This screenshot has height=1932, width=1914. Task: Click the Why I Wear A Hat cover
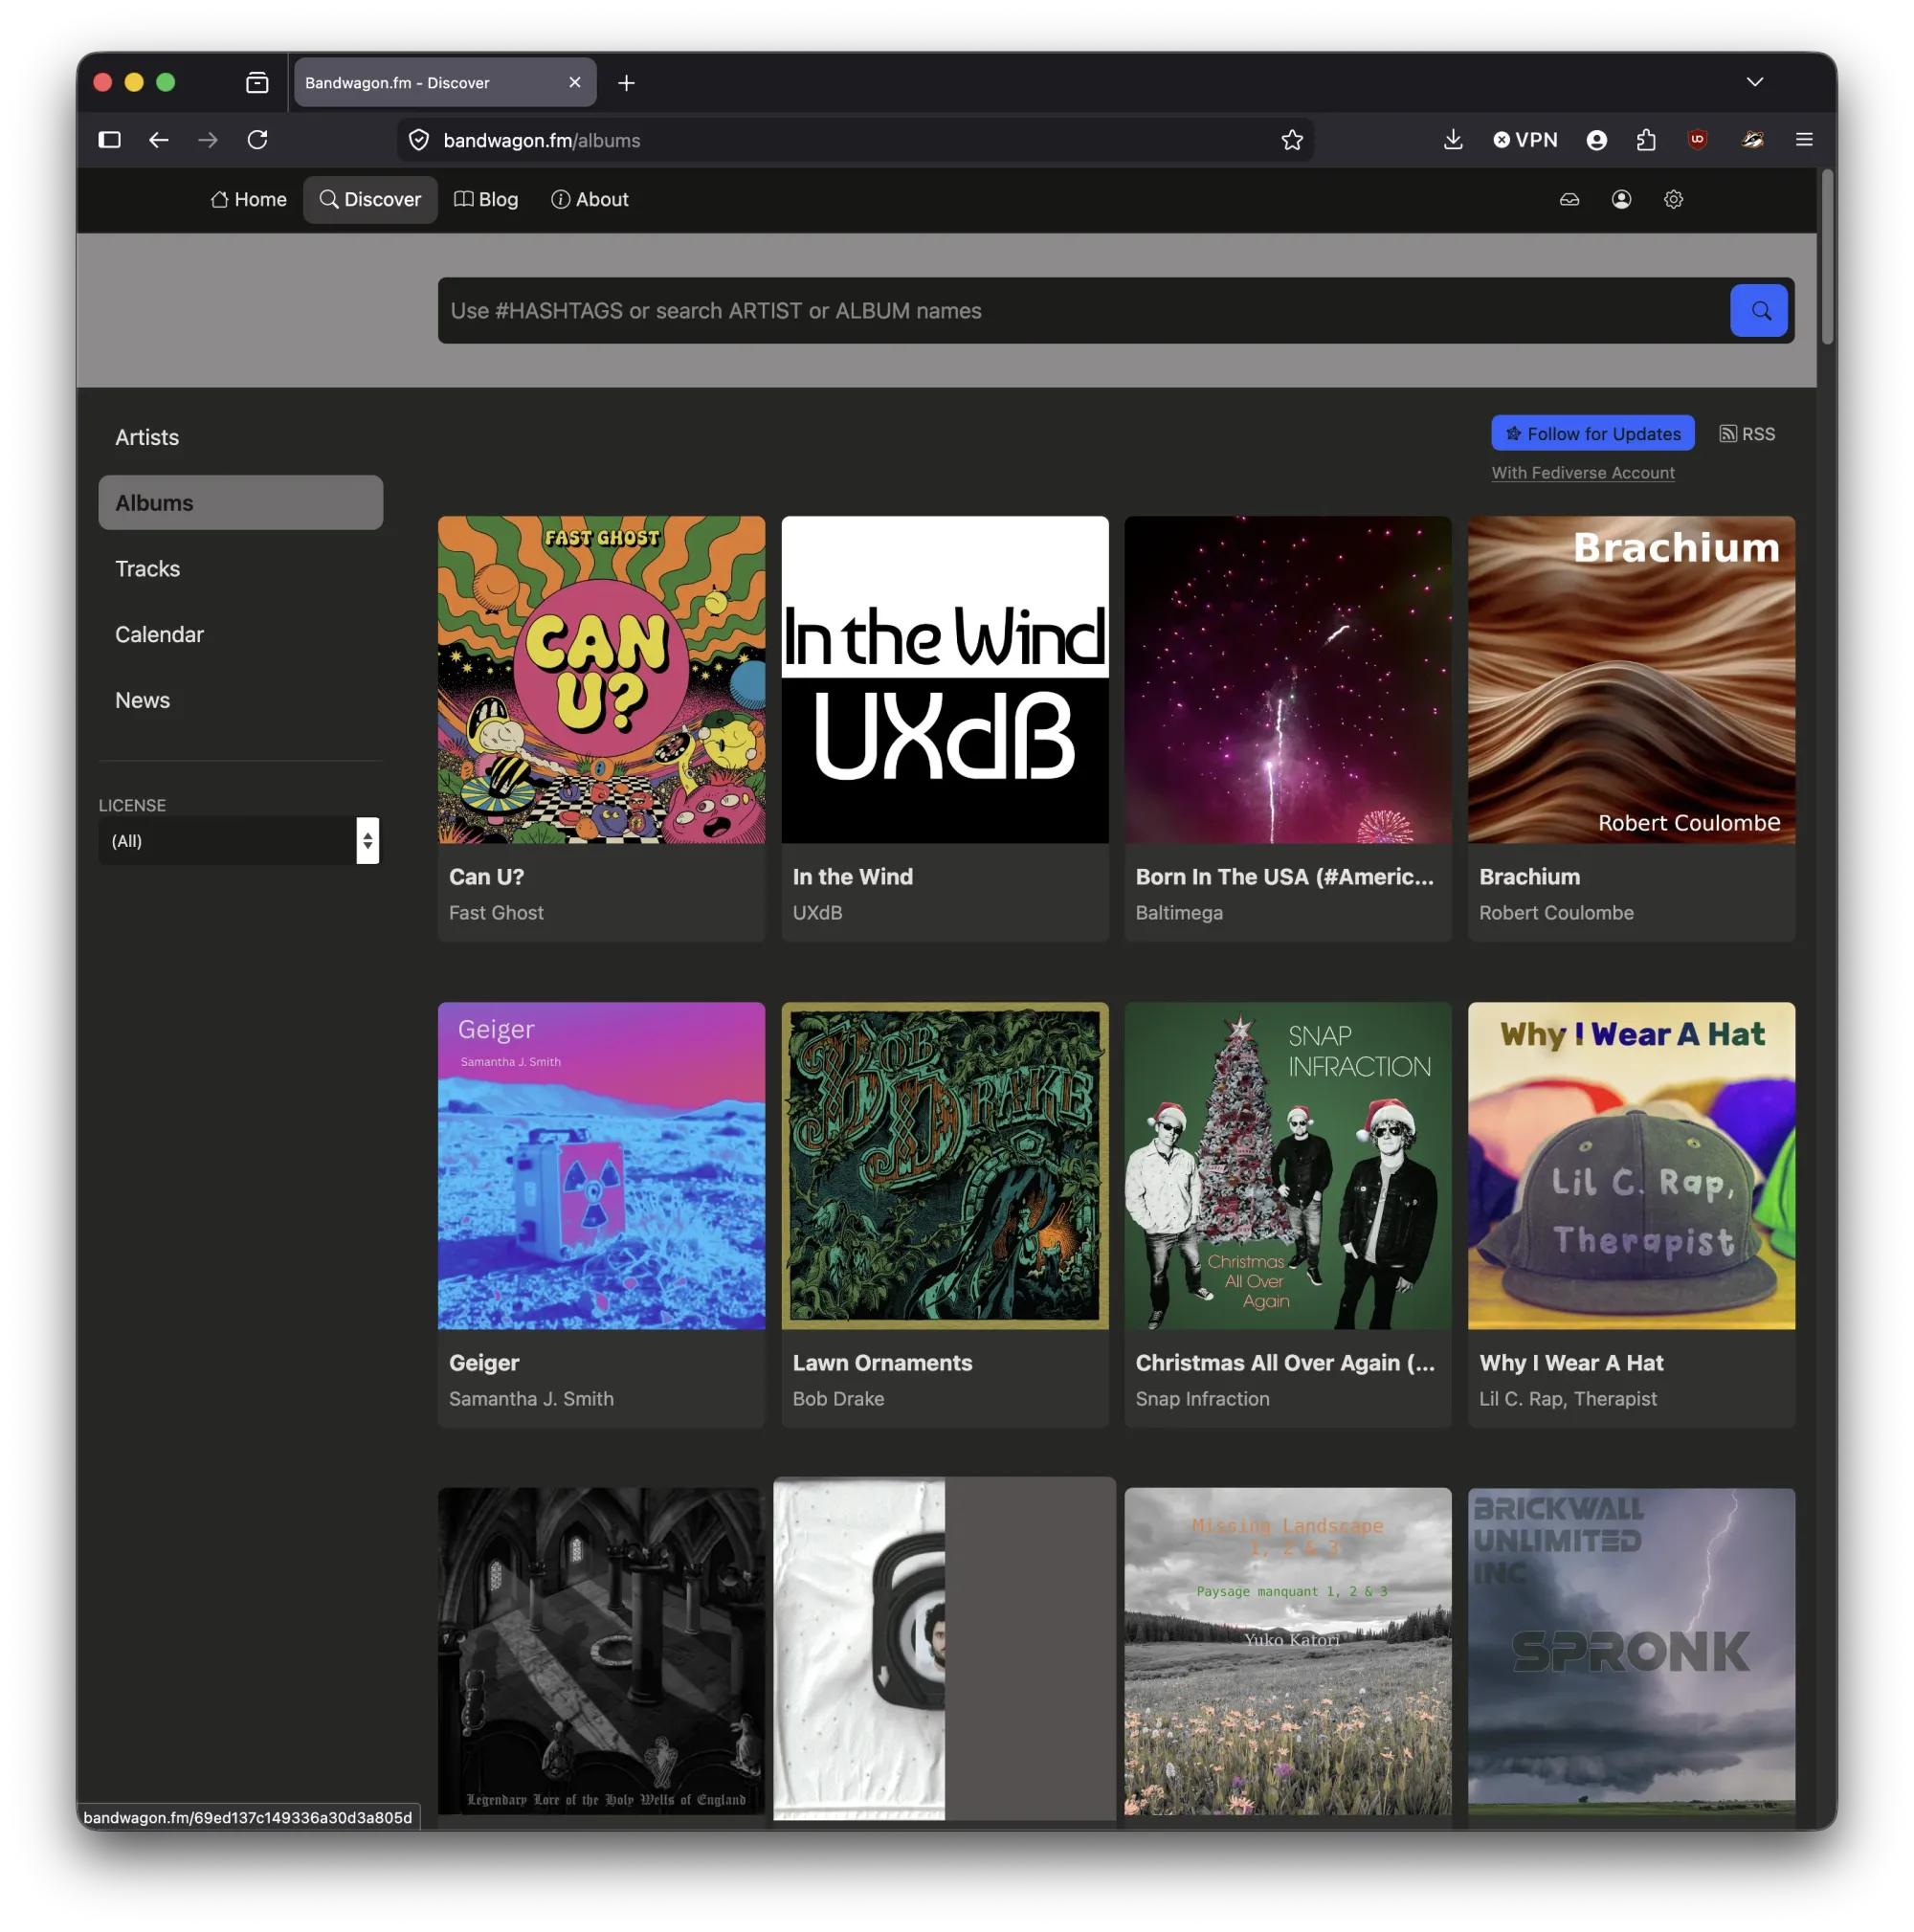[x=1631, y=1166]
